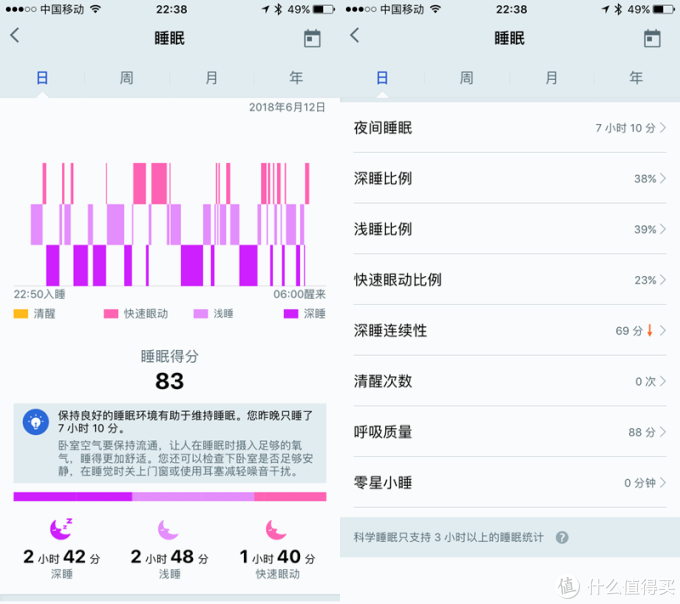Expand 深睡比例 row chevron
Image resolution: width=680 pixels, height=604 pixels.
(663, 178)
